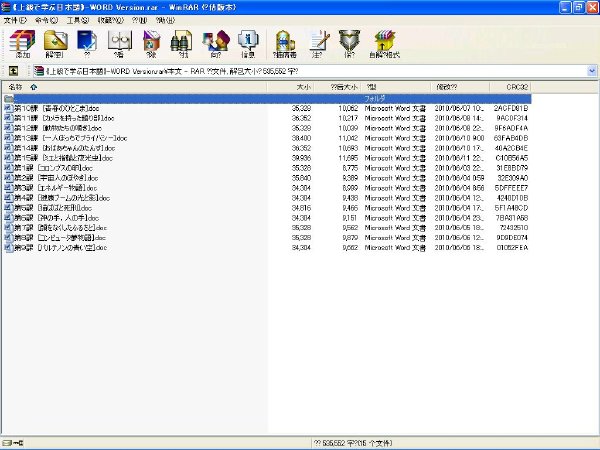This screenshot has height=450, width=600.
Task: Open the 工具(S) Tools menu
Action: (77, 20)
